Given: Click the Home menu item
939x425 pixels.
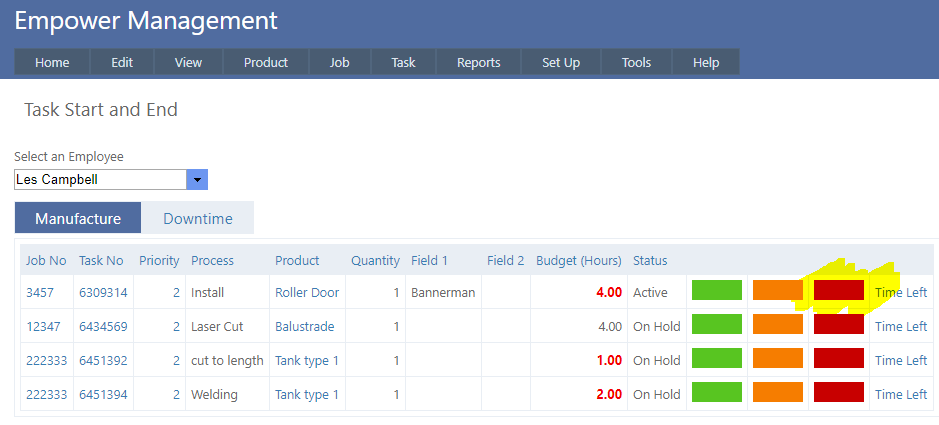Looking at the screenshot, I should [x=52, y=62].
